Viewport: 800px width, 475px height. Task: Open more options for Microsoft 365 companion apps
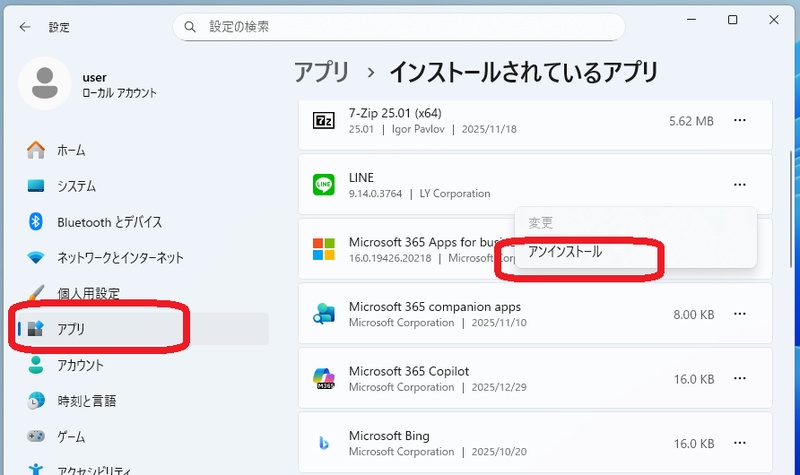[x=740, y=314]
